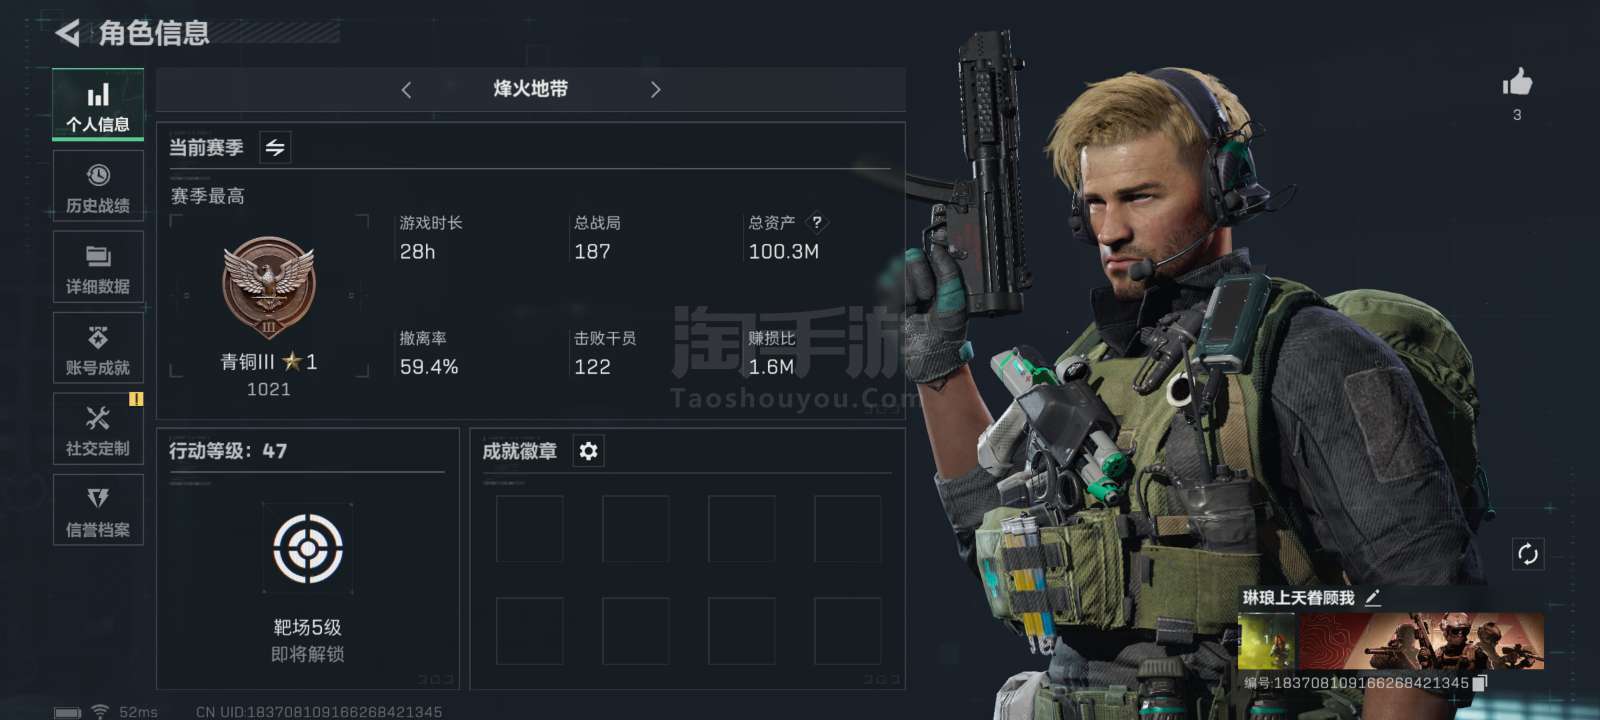This screenshot has width=1600, height=720.
Task: Open the 信誉档案 reputation section
Action: point(98,510)
